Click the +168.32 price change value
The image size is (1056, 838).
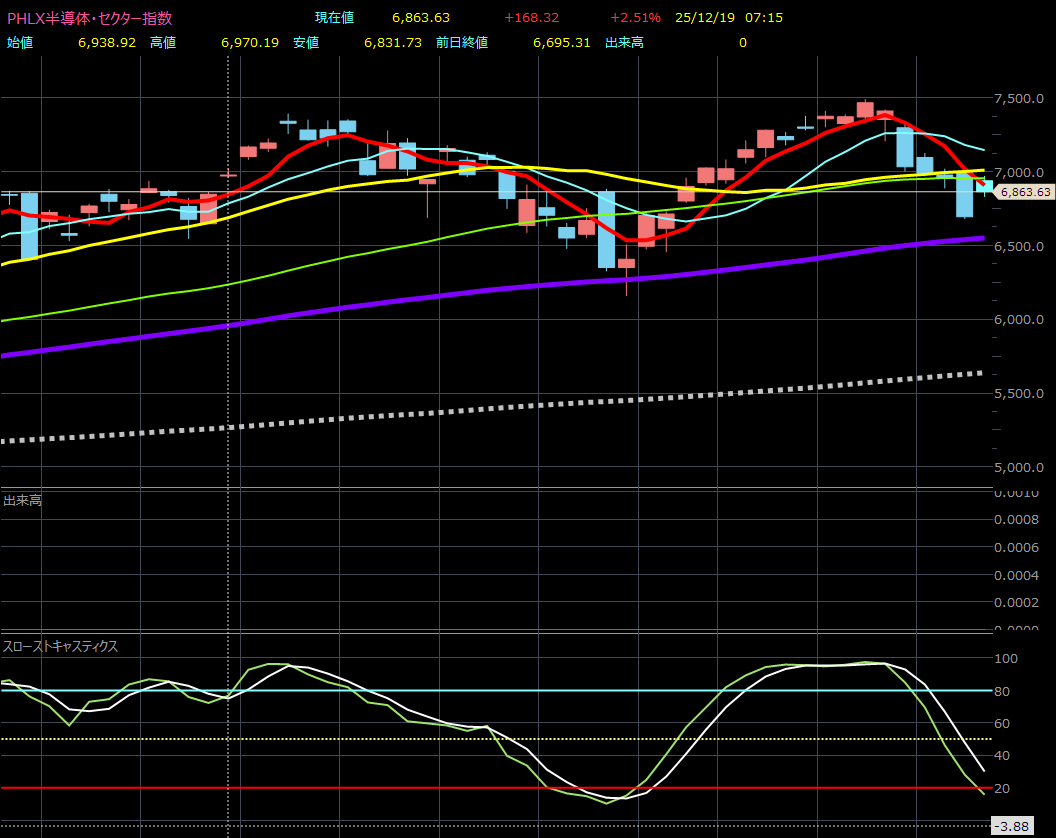[530, 18]
